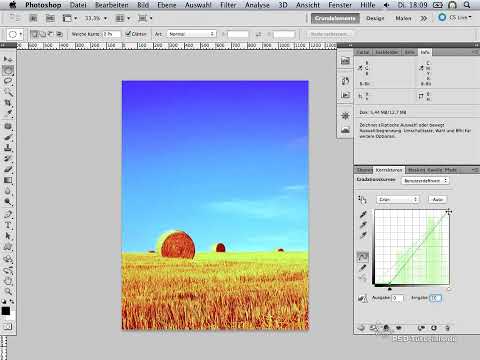Select the Eyedropper tool in the toolbox
480x360 pixels.
(8, 114)
